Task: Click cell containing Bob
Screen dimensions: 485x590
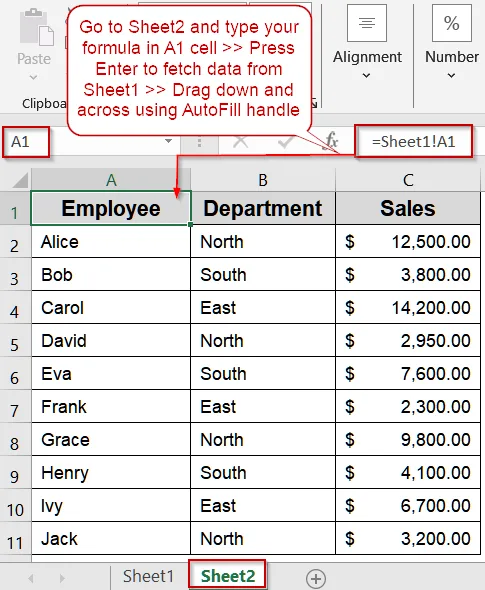Action: (x=111, y=274)
